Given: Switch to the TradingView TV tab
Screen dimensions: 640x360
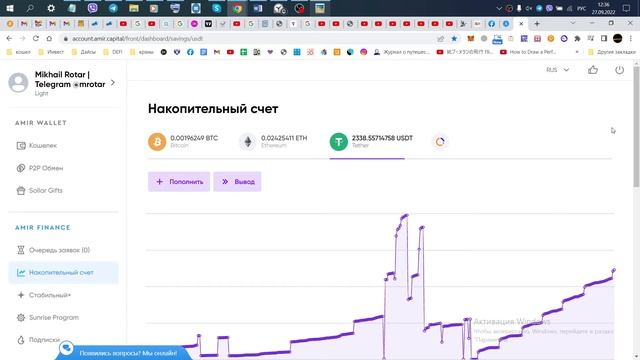Looking at the screenshot, I should (208, 24).
